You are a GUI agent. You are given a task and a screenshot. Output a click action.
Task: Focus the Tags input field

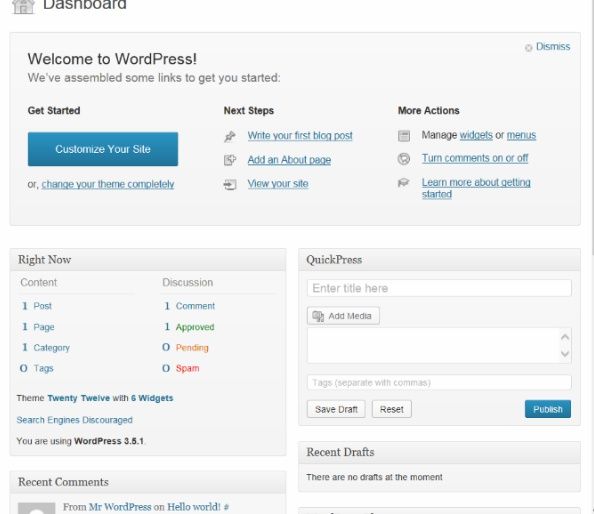[439, 383]
